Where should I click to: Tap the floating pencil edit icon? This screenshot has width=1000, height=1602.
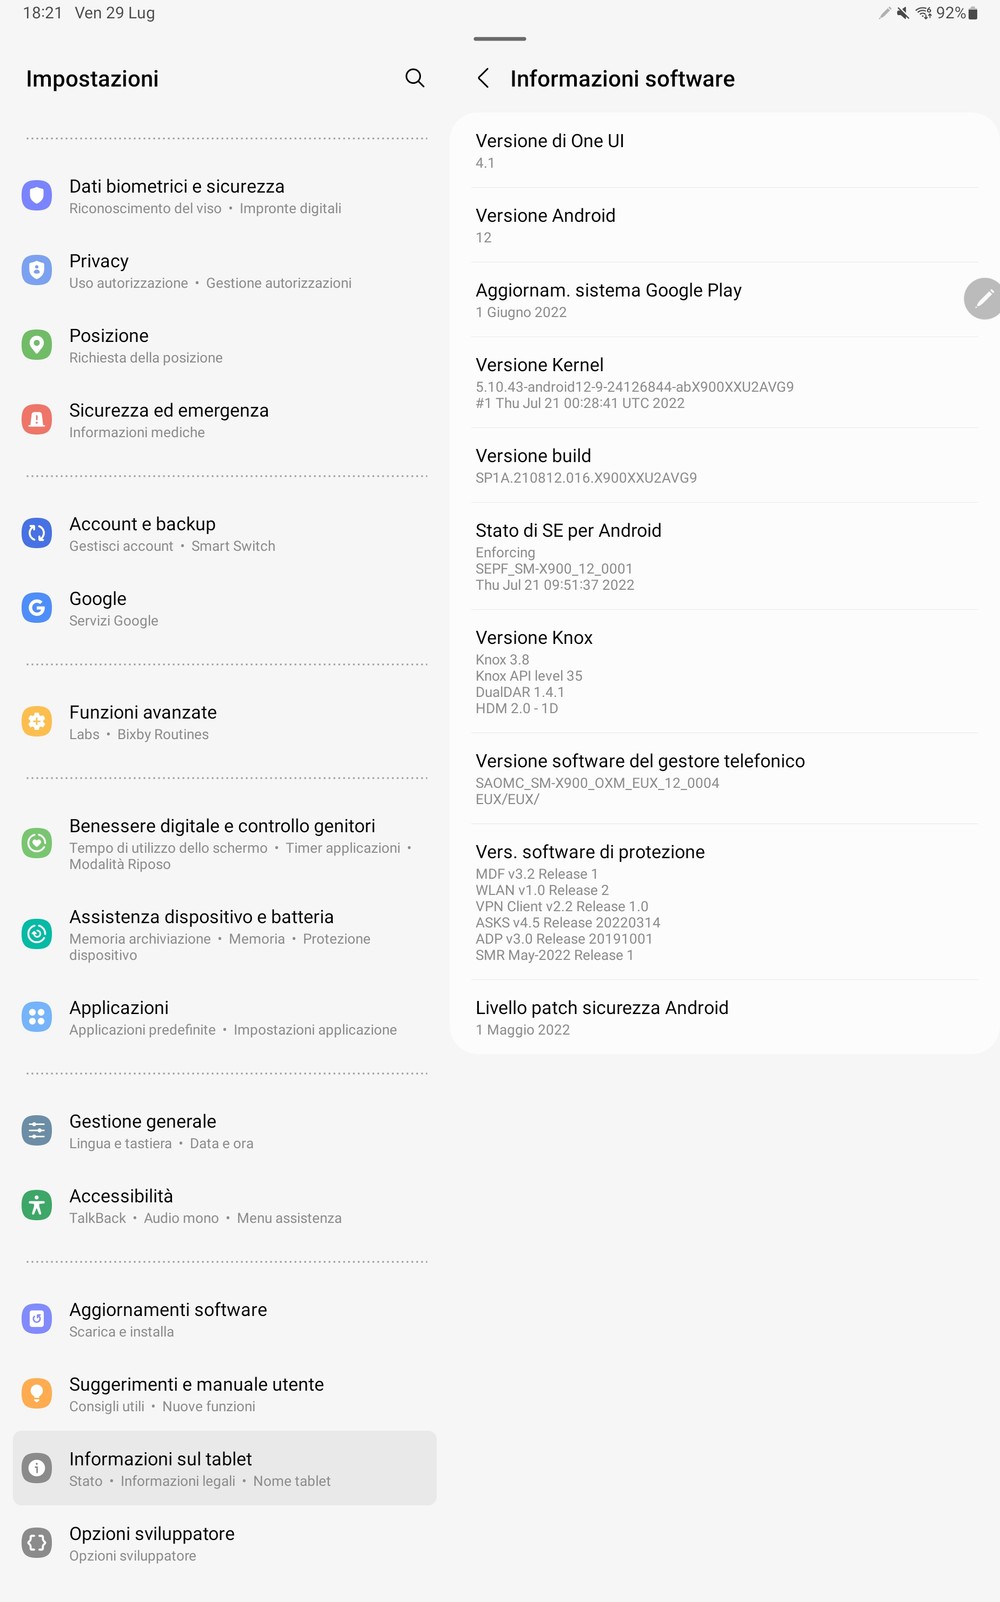pos(983,298)
